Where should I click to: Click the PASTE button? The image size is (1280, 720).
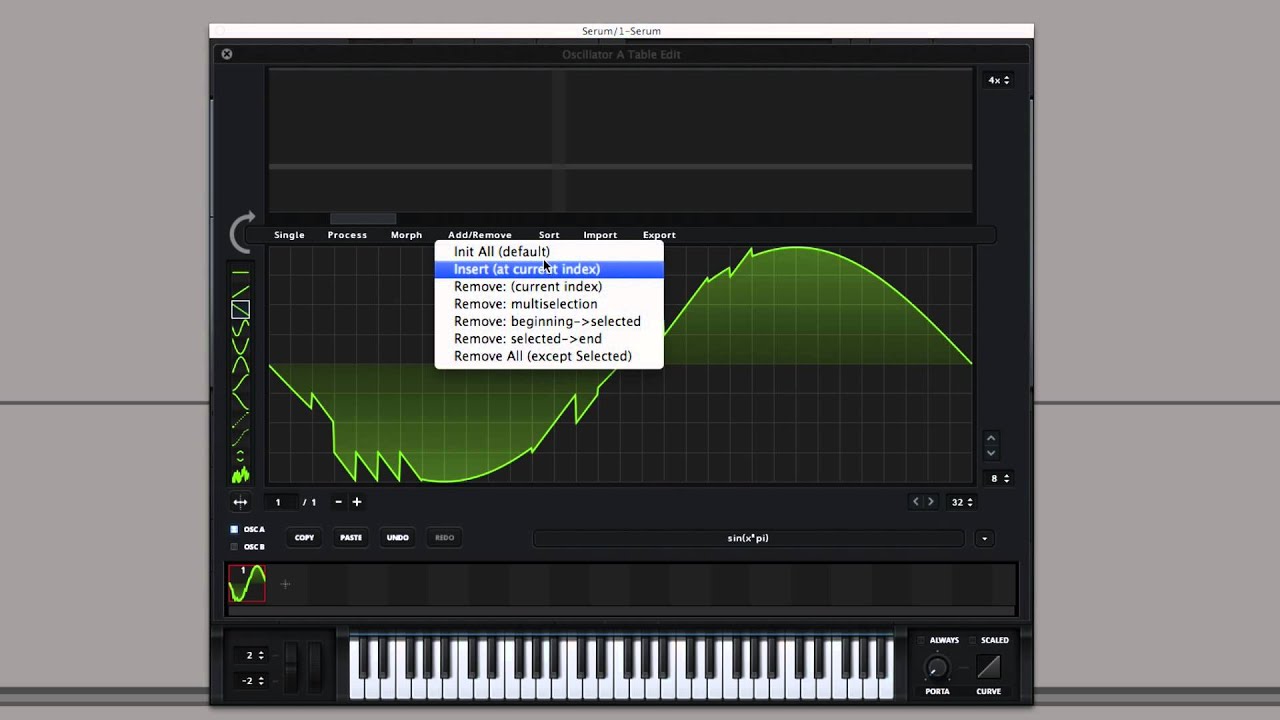tap(351, 538)
